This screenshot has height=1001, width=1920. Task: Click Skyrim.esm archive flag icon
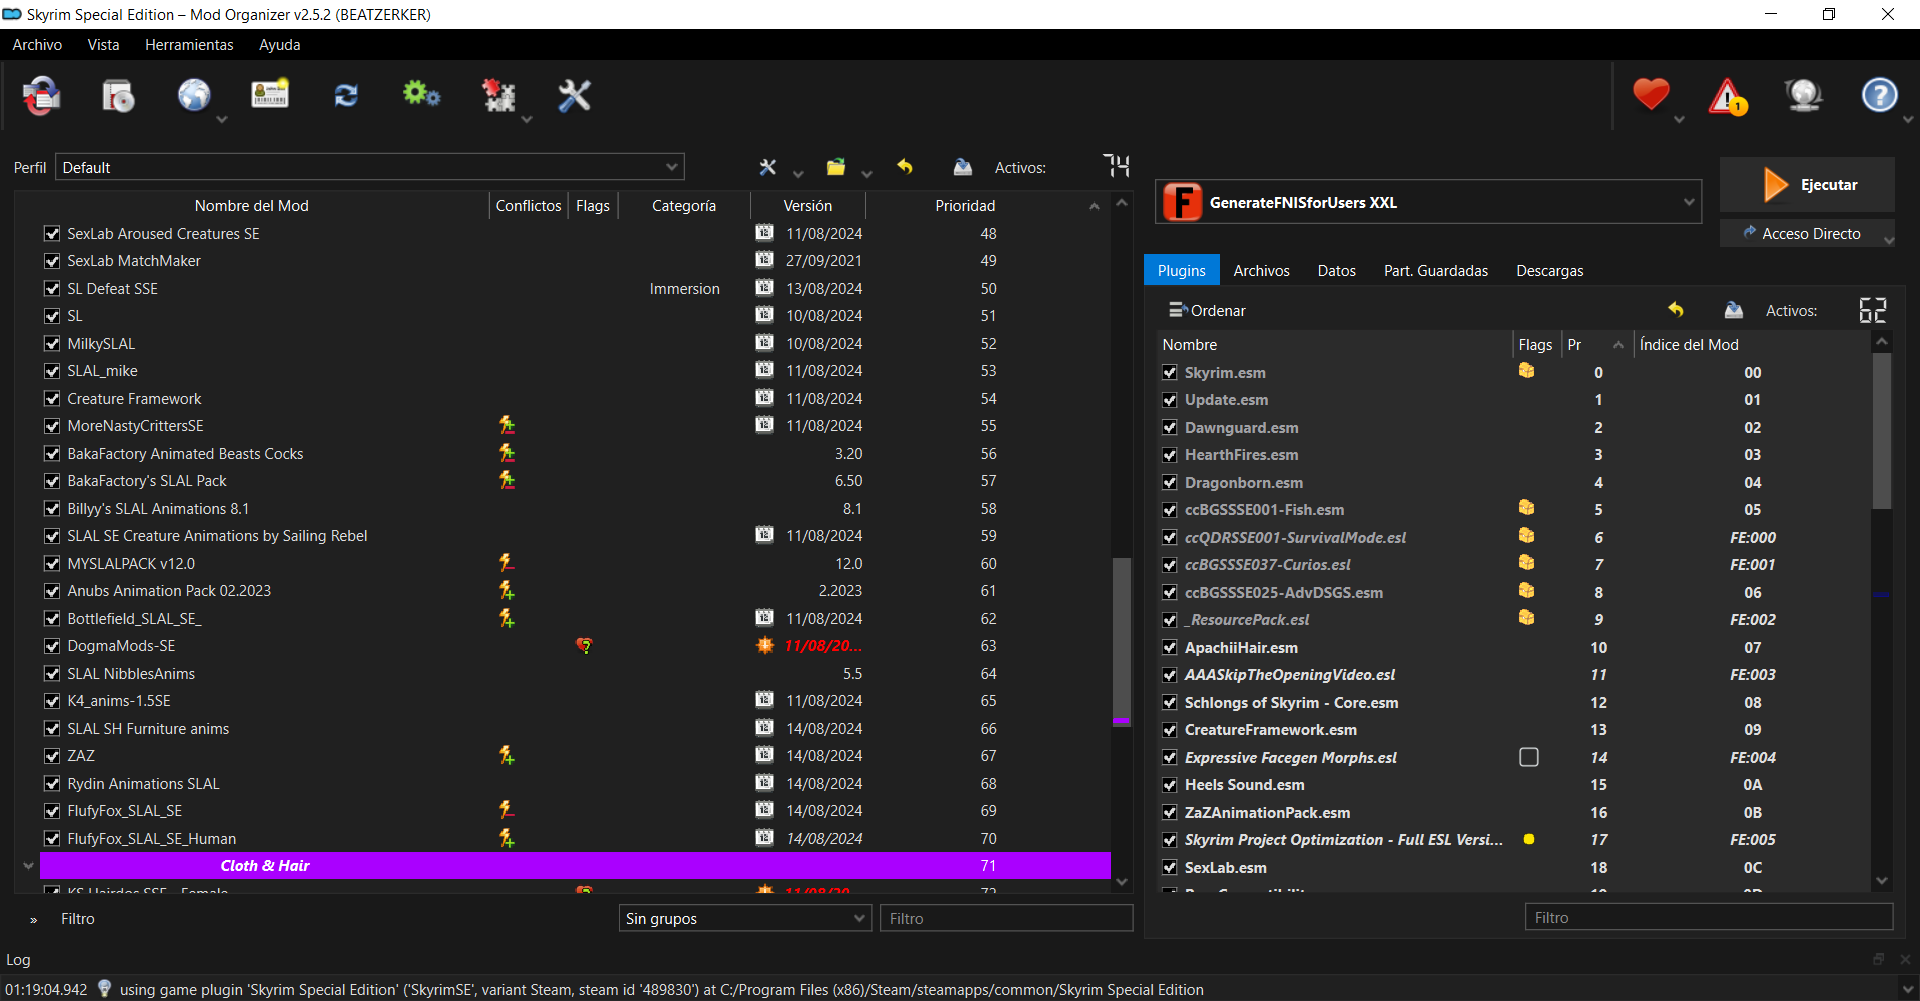[1526, 371]
